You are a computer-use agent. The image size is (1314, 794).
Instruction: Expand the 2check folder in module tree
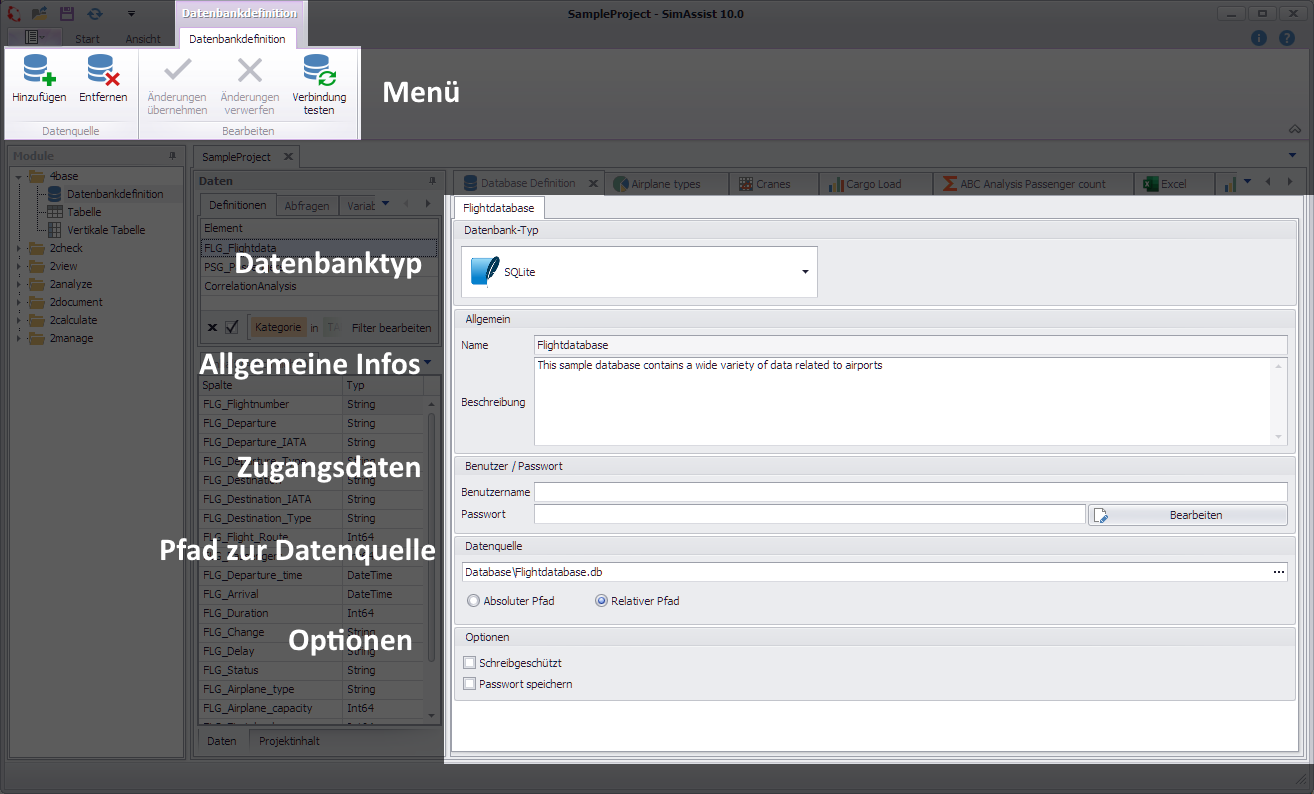pyautogui.click(x=18, y=248)
